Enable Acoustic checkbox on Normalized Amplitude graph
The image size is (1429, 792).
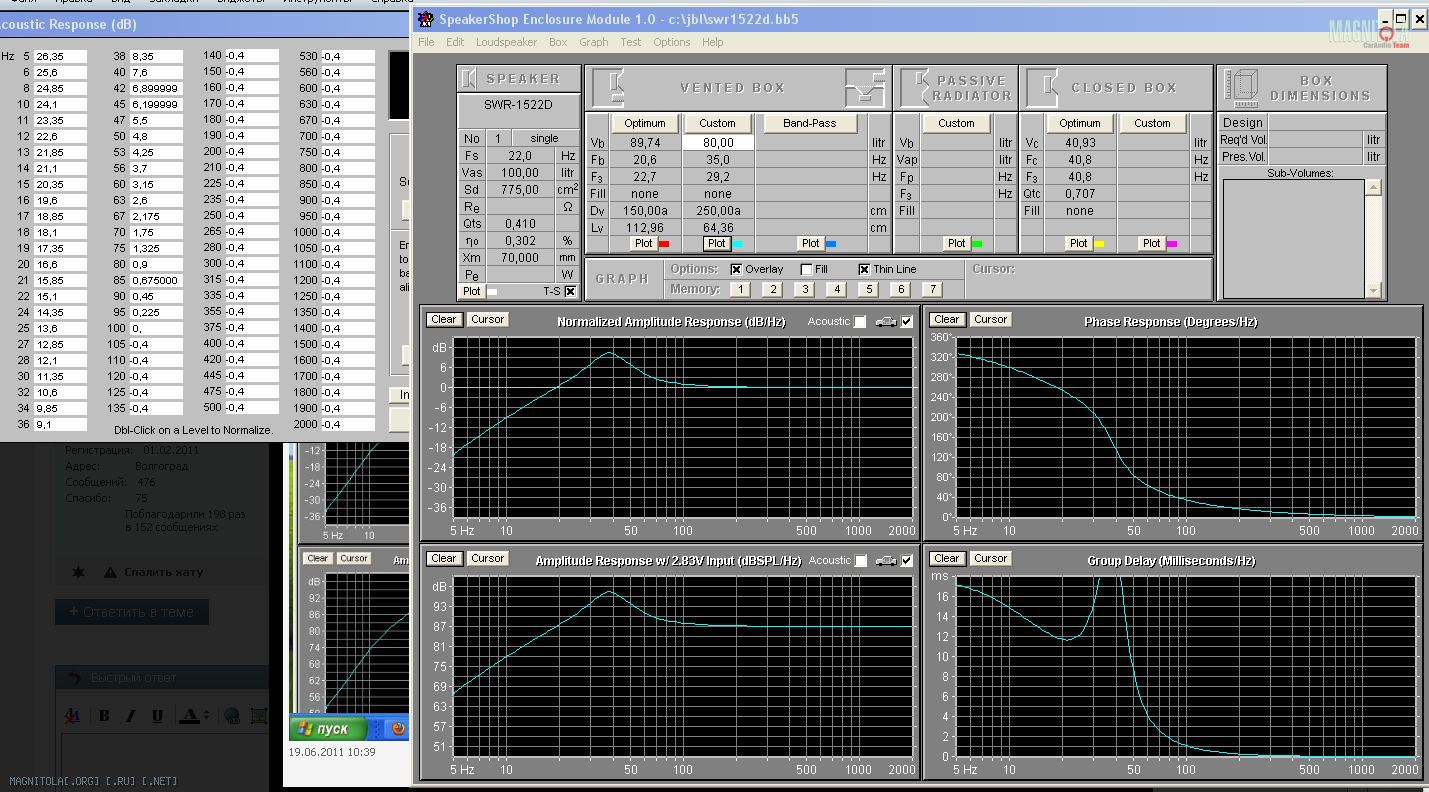coord(860,321)
